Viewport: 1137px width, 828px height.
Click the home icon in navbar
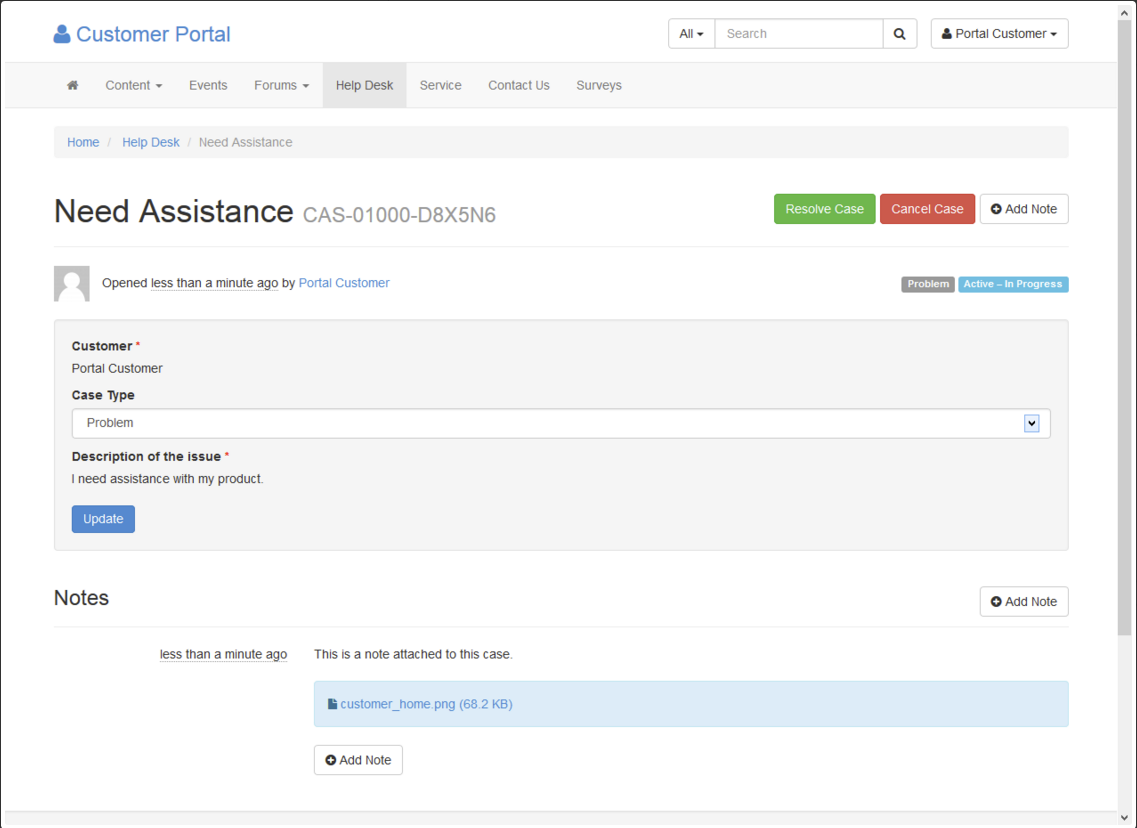(x=72, y=85)
